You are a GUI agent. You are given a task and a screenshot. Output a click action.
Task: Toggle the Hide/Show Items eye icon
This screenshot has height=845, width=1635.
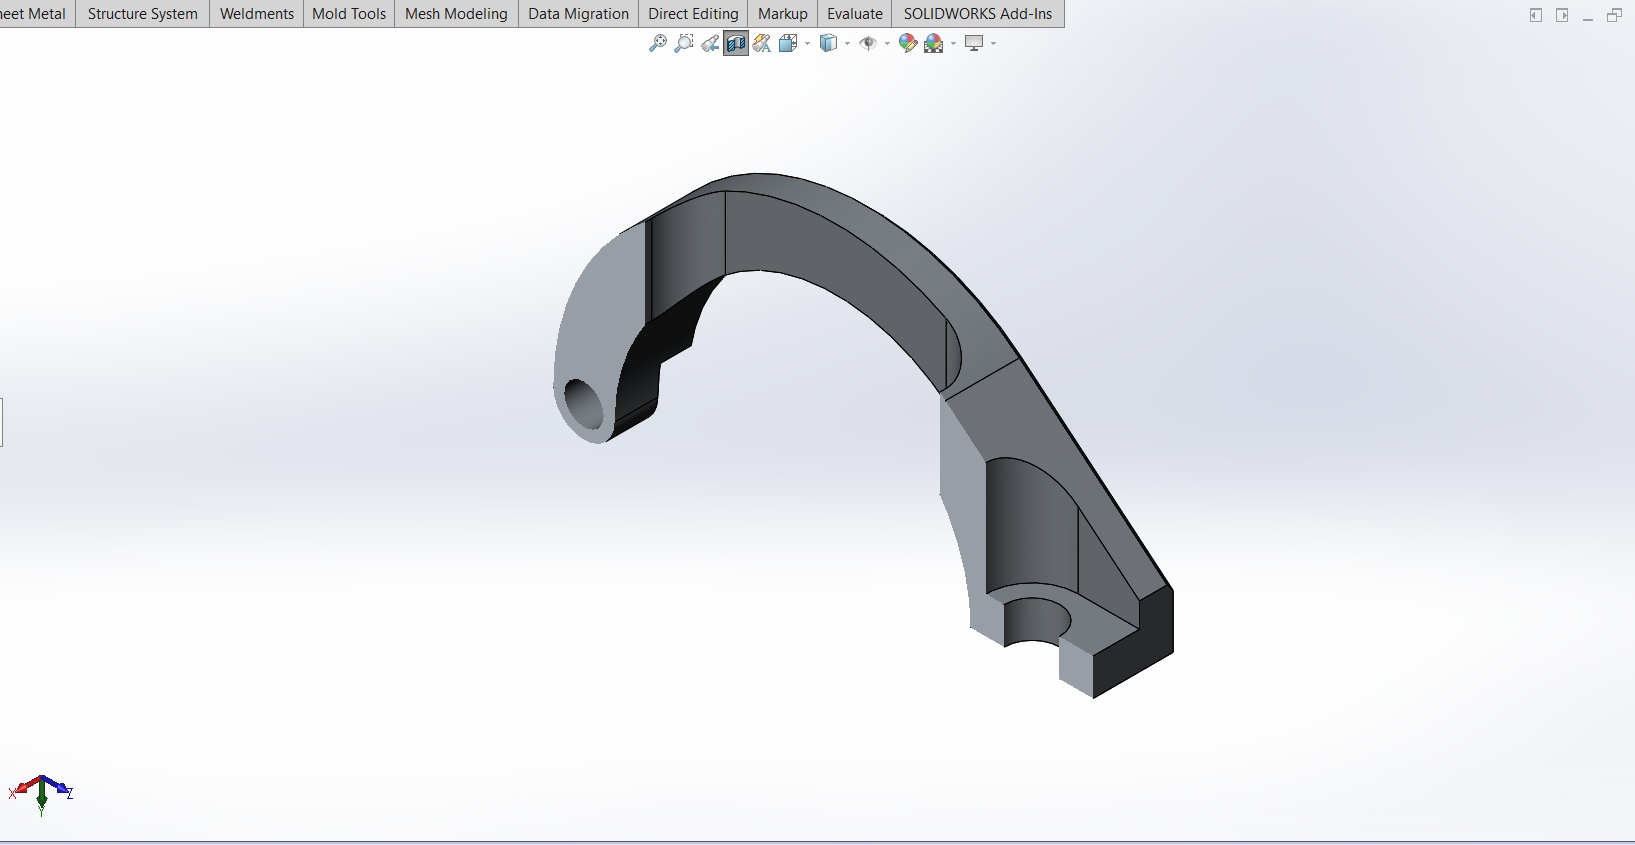point(868,43)
